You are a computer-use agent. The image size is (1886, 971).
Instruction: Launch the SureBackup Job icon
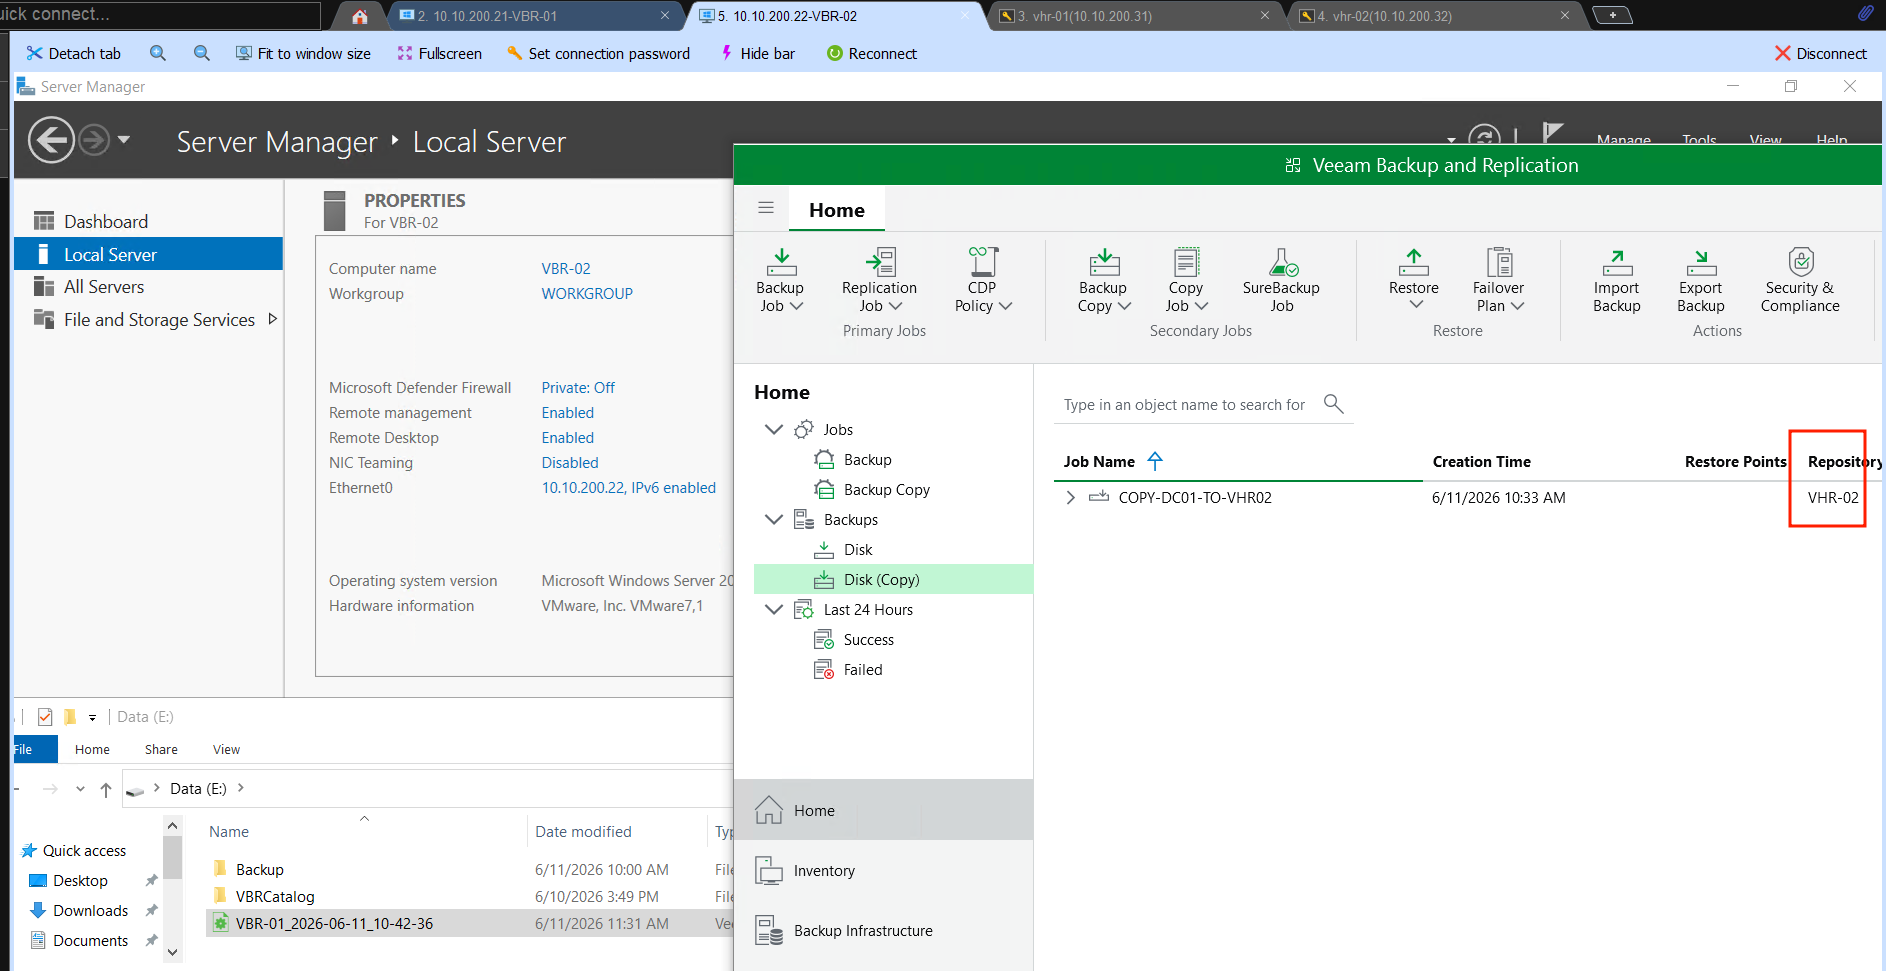[1282, 262]
